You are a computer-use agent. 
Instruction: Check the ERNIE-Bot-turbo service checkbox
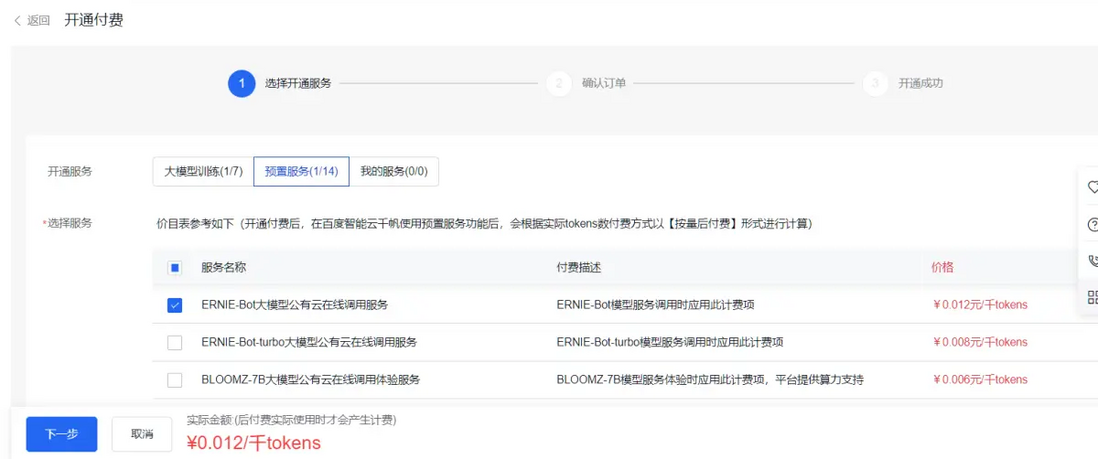(175, 343)
